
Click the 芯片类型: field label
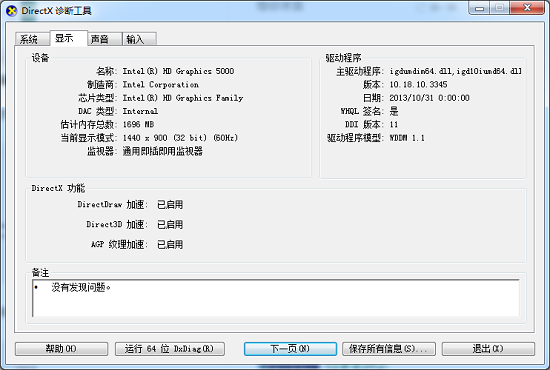tap(98, 98)
